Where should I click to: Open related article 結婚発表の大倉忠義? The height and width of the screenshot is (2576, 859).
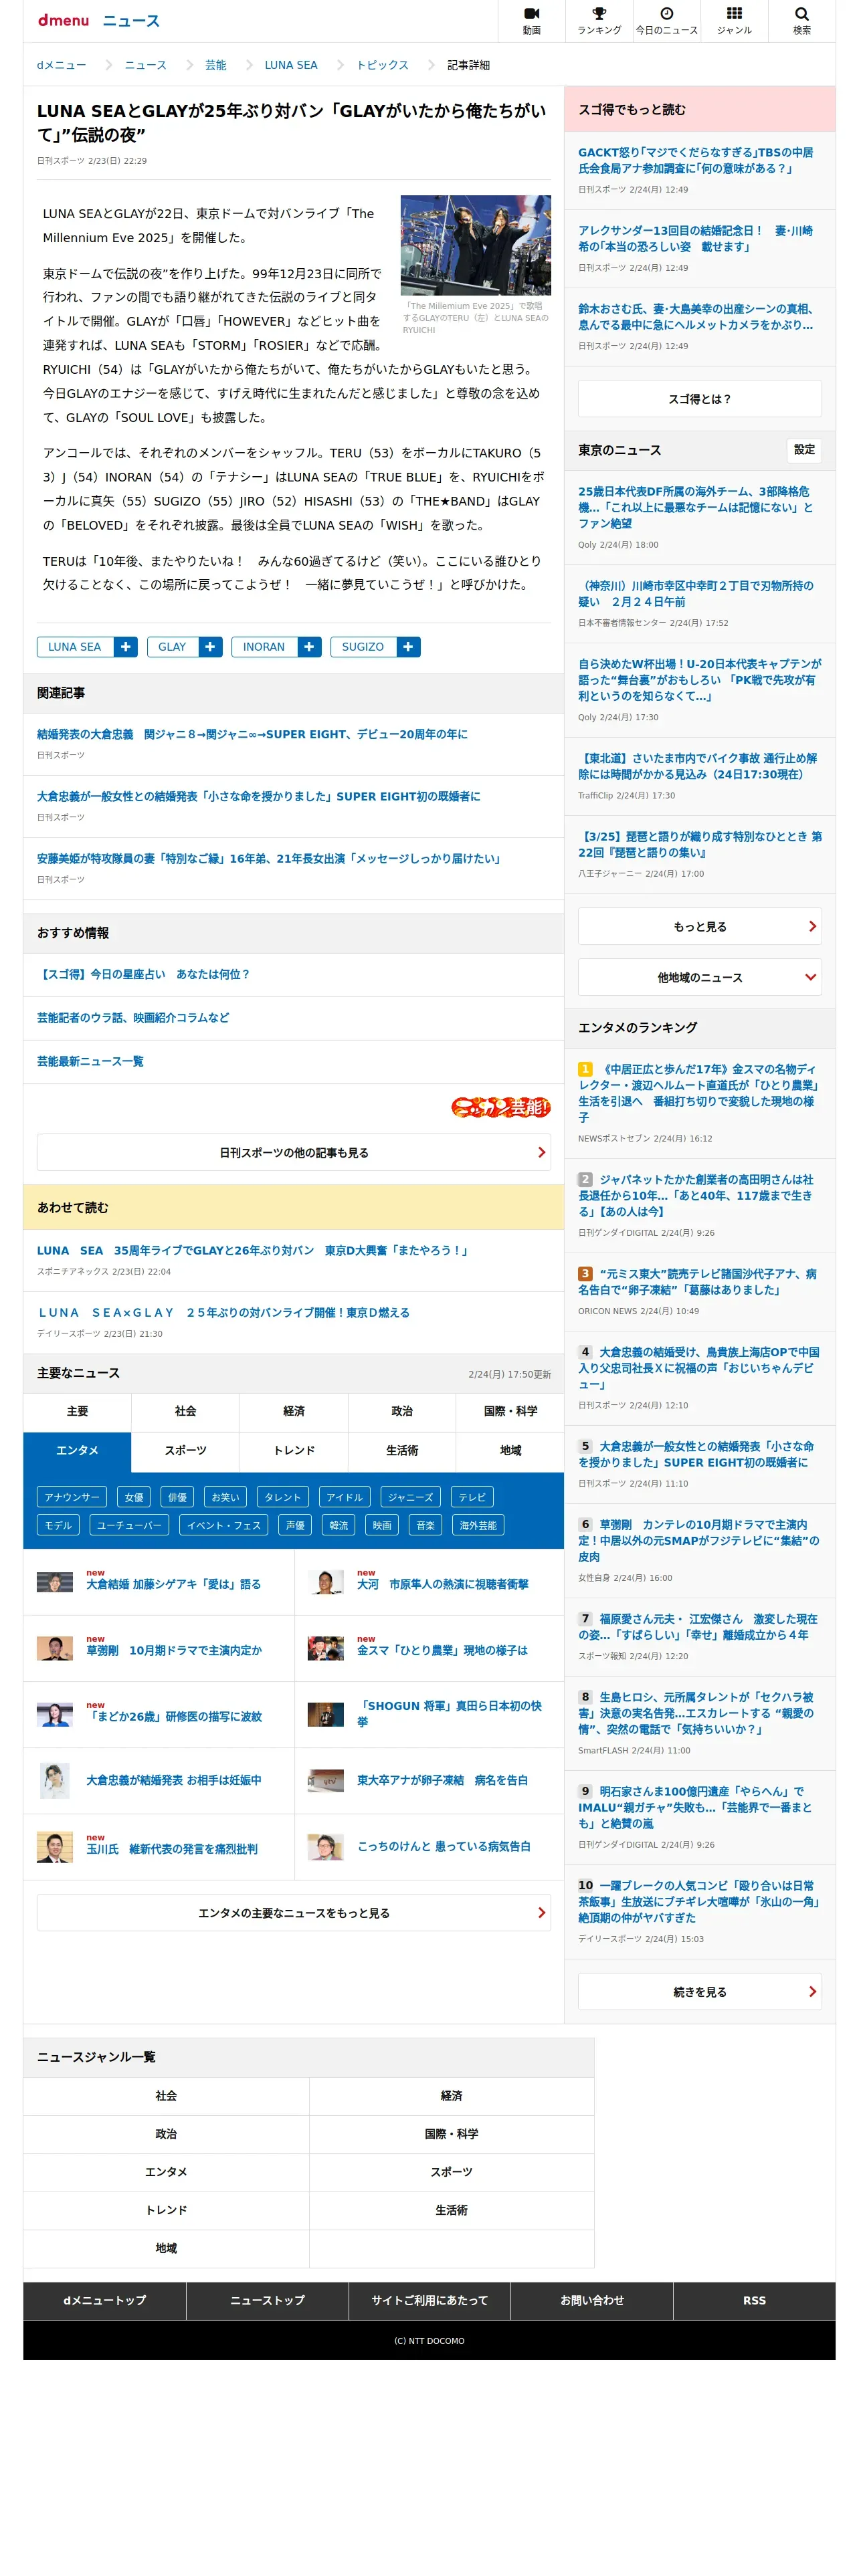click(252, 734)
